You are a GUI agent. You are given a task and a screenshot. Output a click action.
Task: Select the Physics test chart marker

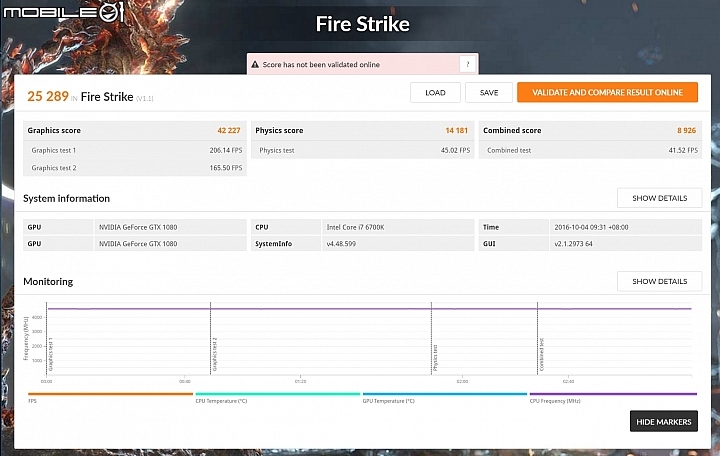435,358
